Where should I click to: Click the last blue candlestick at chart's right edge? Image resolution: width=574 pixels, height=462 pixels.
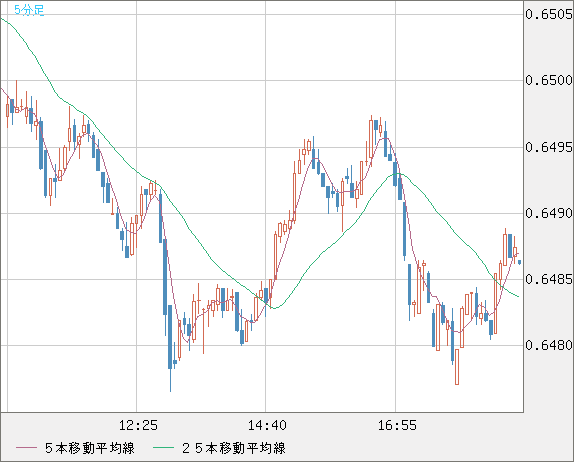tap(519, 262)
